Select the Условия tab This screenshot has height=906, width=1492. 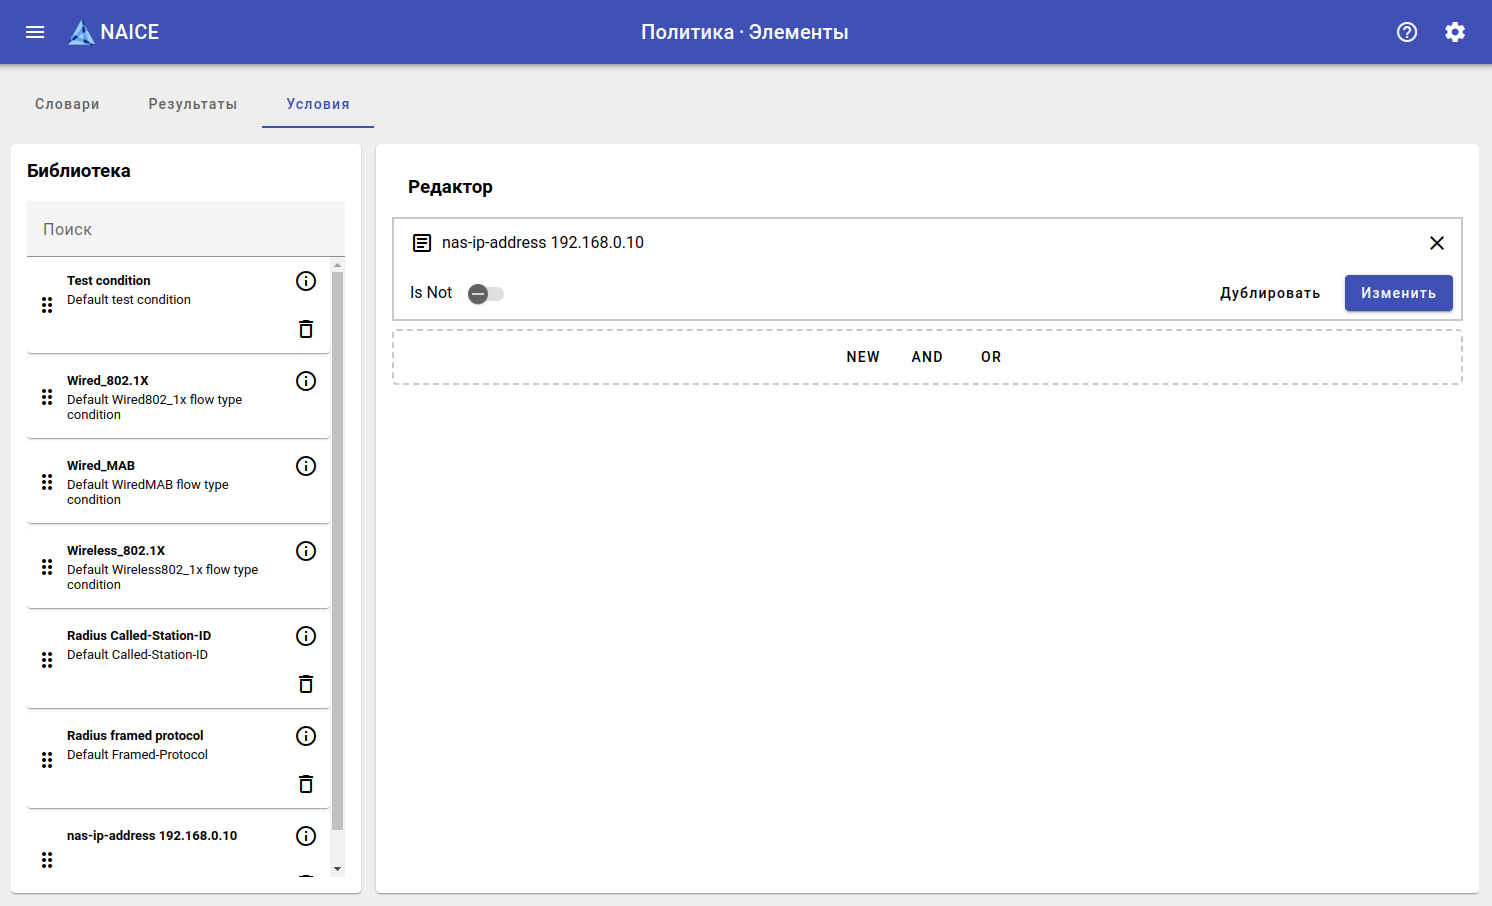point(318,104)
